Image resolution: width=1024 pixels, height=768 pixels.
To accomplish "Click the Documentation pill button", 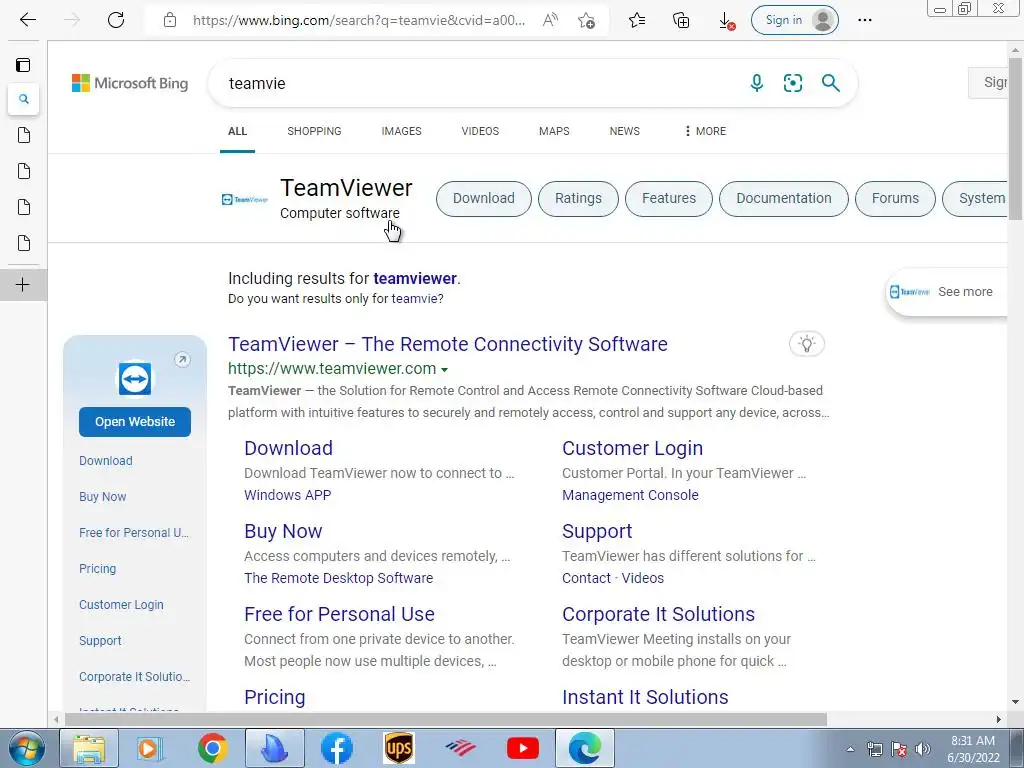I will [x=784, y=199].
